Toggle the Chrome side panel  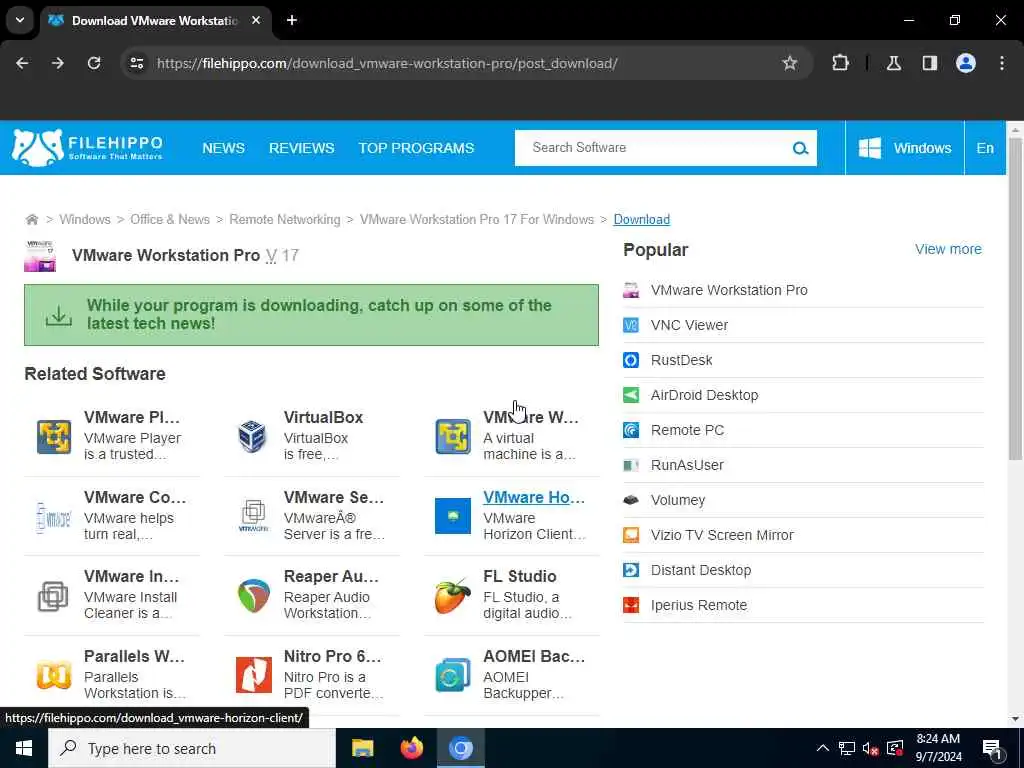930,63
